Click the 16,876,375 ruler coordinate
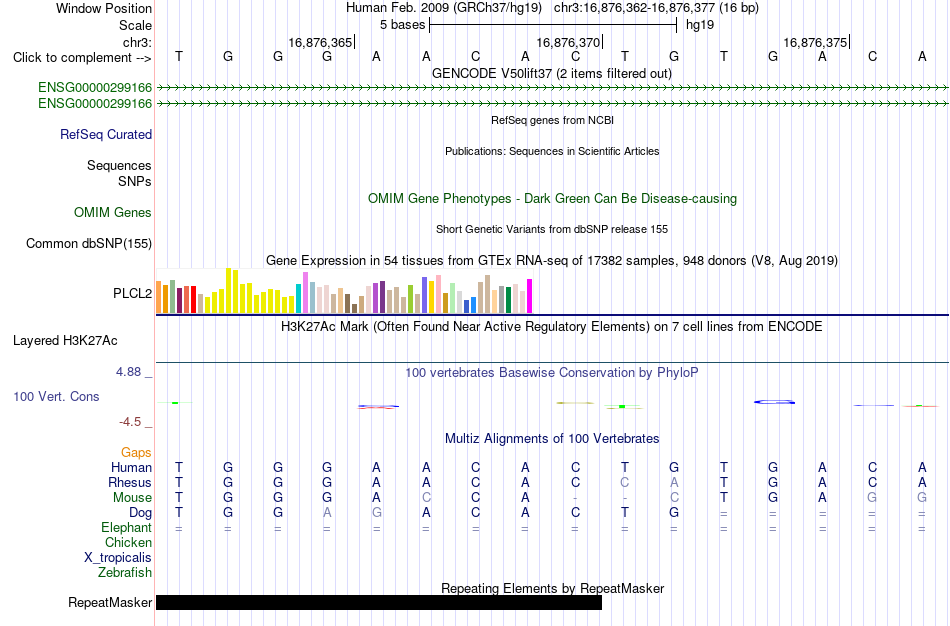The image size is (950, 626). 815,42
